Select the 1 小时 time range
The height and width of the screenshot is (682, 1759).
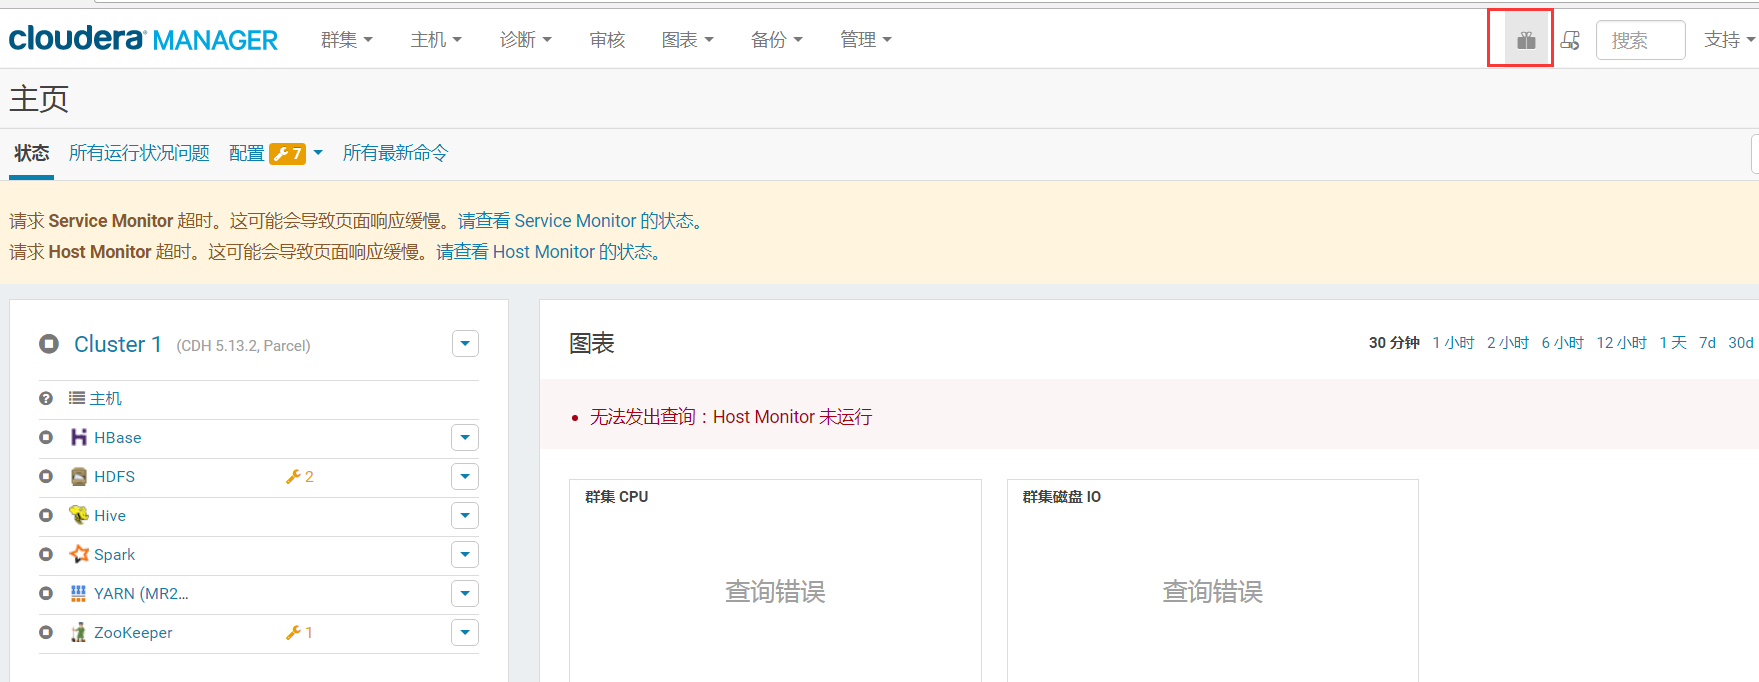1453,343
